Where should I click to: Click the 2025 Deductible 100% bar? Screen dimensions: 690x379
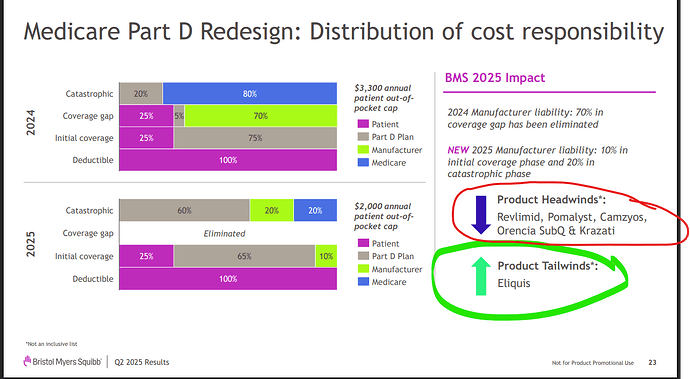(x=228, y=279)
